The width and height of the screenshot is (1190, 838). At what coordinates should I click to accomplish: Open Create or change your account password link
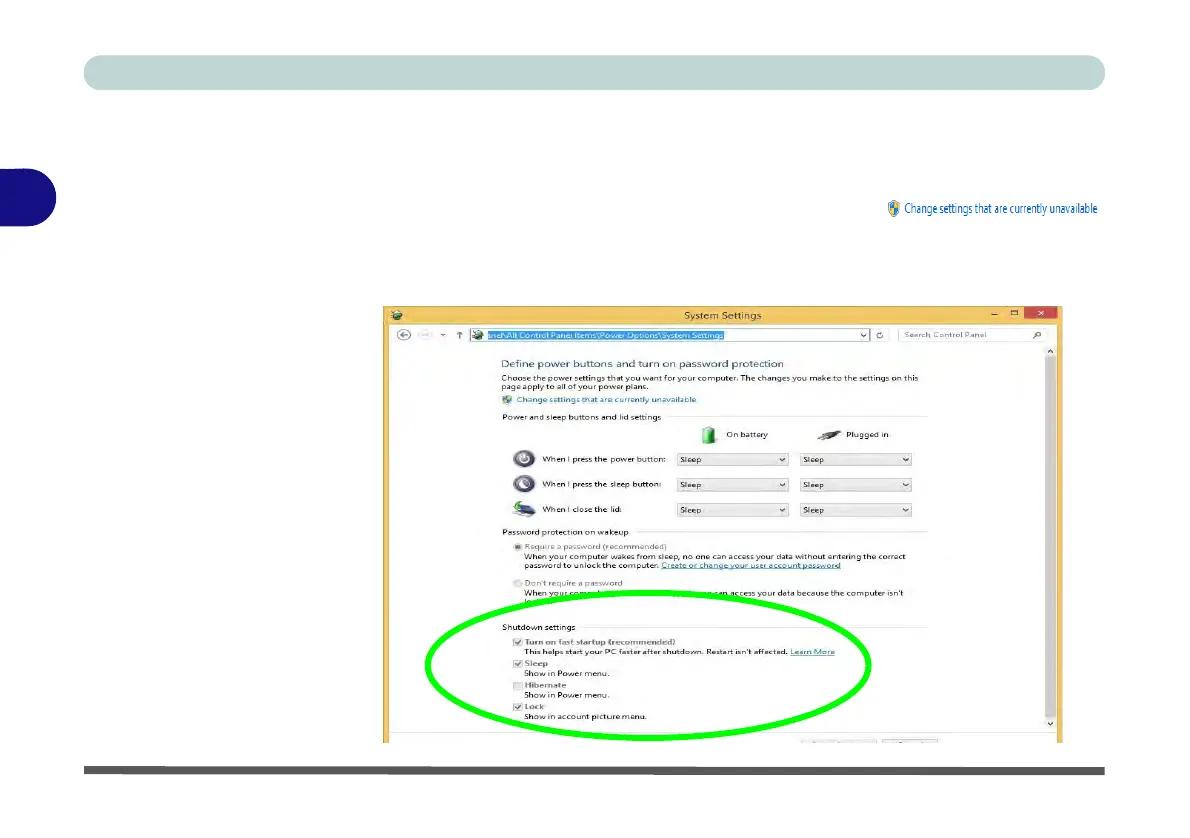(751, 565)
